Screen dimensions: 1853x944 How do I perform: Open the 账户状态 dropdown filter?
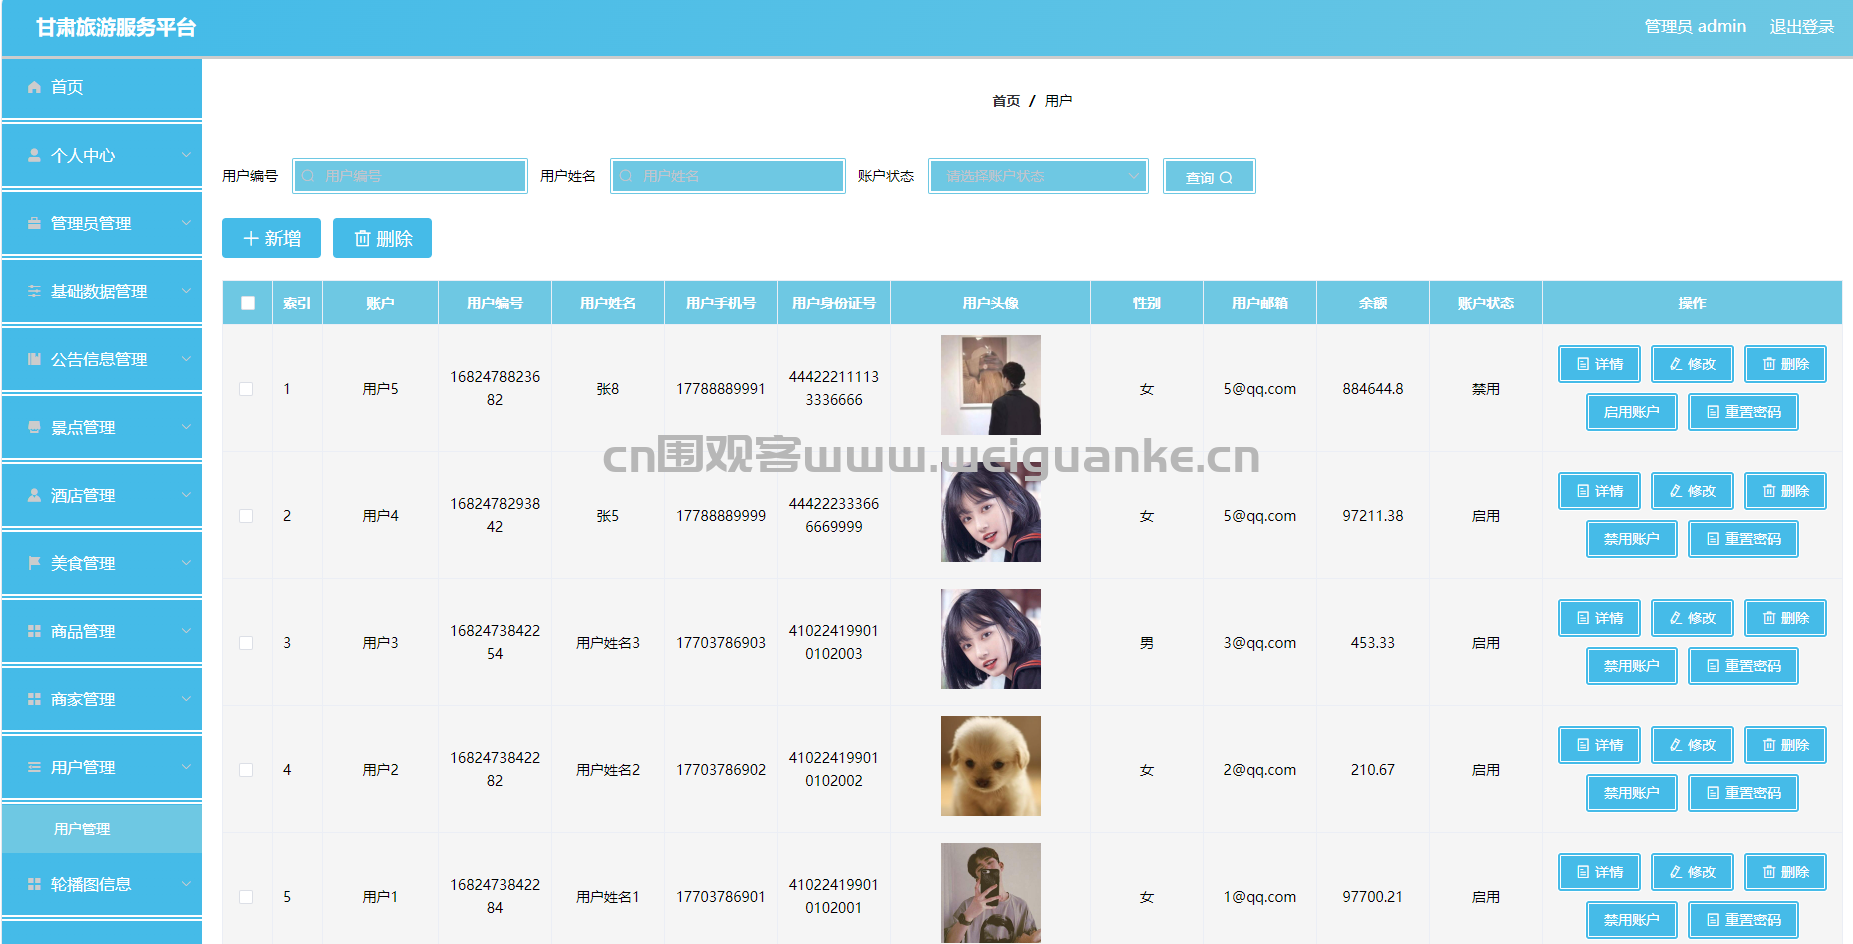[1038, 176]
